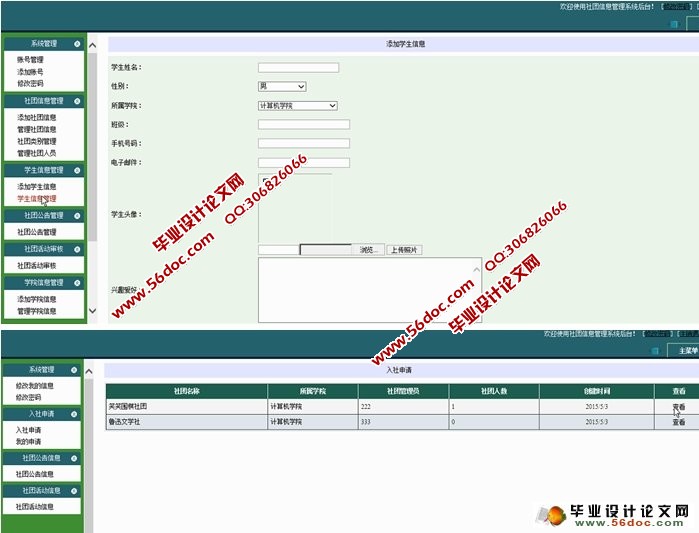699x533 pixels.
Task: Focus the 学生姓名 text field
Action: [298, 67]
